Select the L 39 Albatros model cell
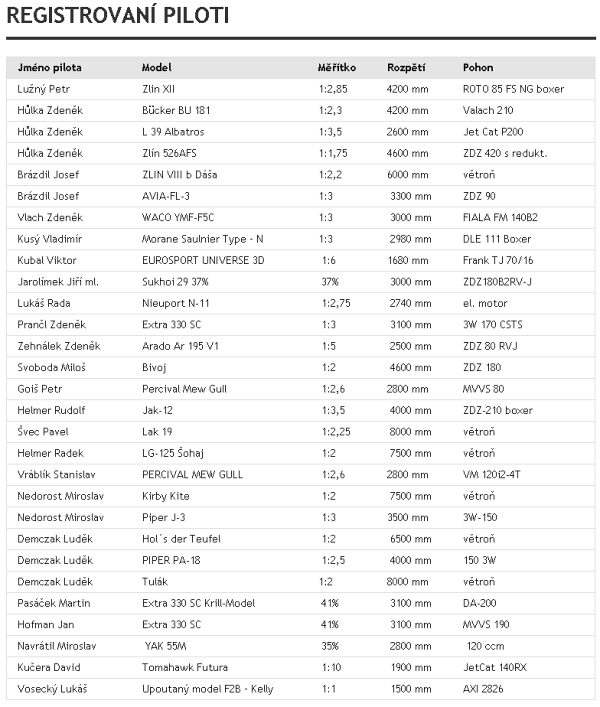The height and width of the screenshot is (707, 600). click(173, 132)
